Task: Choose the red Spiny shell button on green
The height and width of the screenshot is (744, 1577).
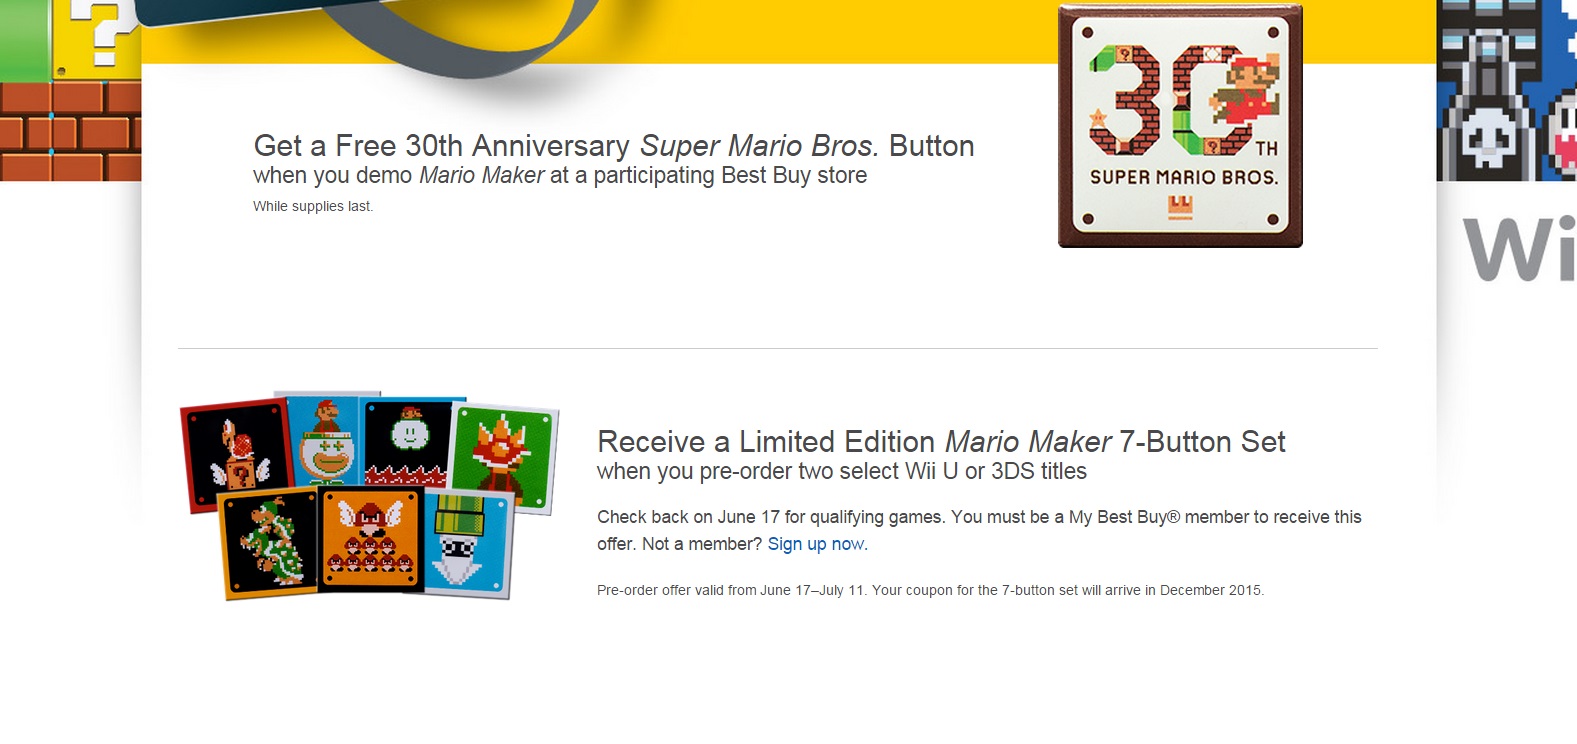Action: pyautogui.click(x=504, y=458)
